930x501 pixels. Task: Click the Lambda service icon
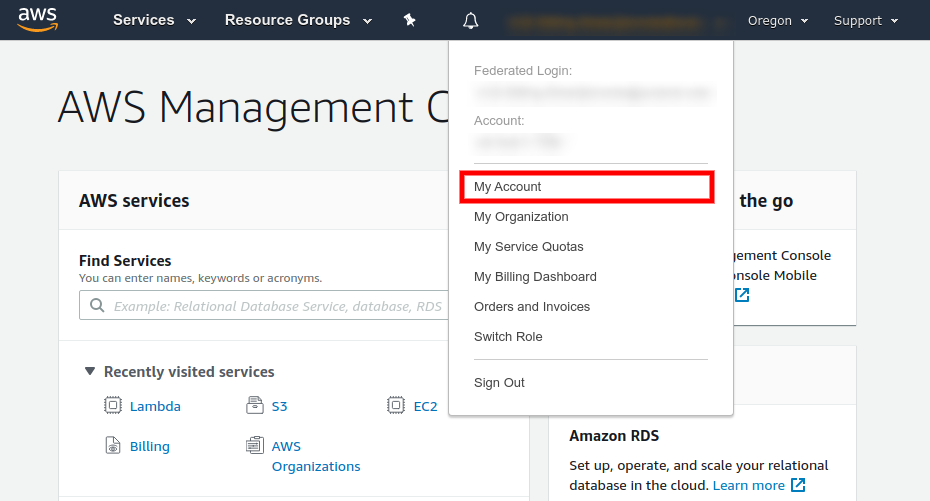(113, 406)
